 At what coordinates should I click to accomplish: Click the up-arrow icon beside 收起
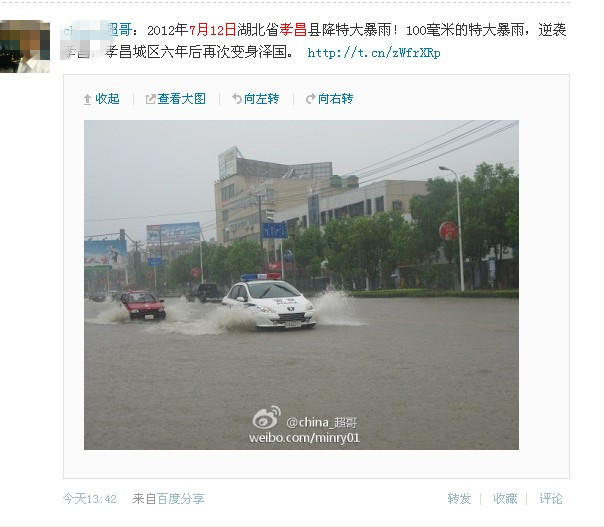(87, 99)
